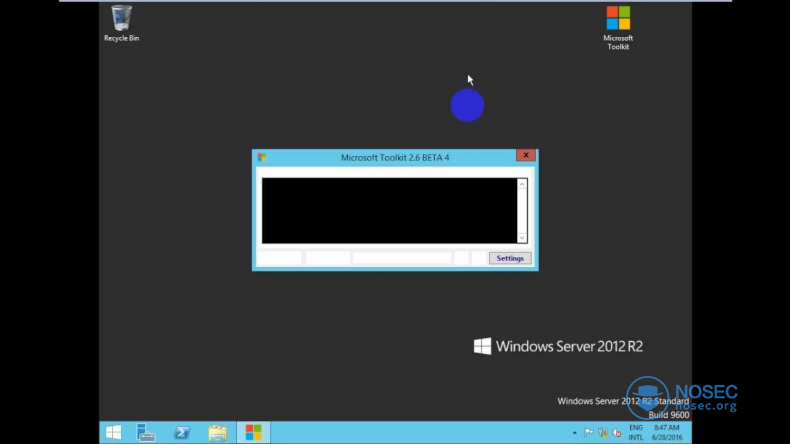The height and width of the screenshot is (444, 790).
Task: Show hidden tray icons arrow
Action: coord(574,432)
